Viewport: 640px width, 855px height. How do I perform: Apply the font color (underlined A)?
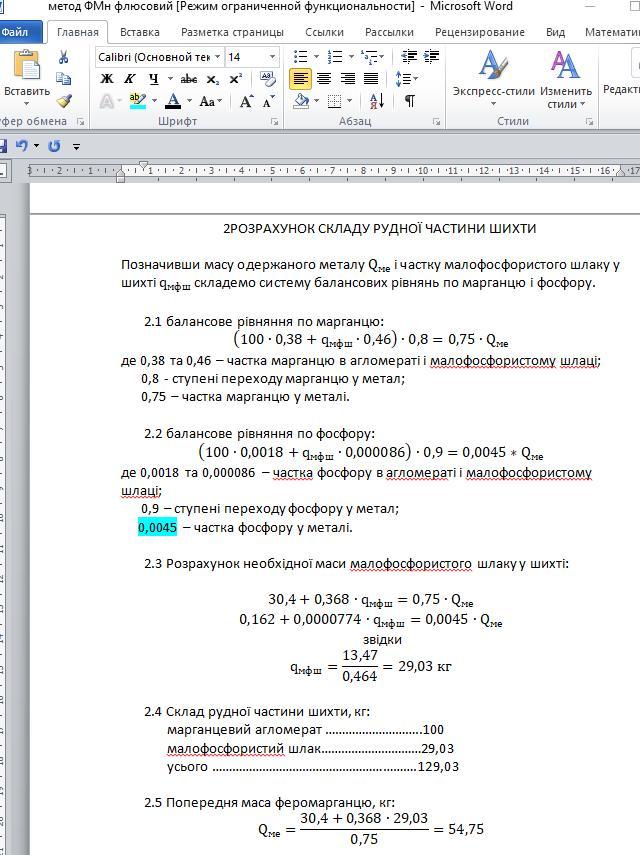click(x=173, y=101)
